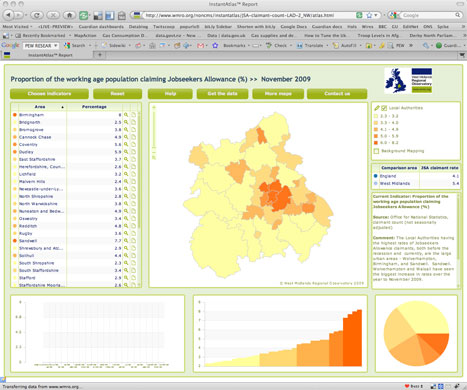Toggle the Local Authorities layer checkbox
This screenshot has height=390, width=467.
point(384,108)
